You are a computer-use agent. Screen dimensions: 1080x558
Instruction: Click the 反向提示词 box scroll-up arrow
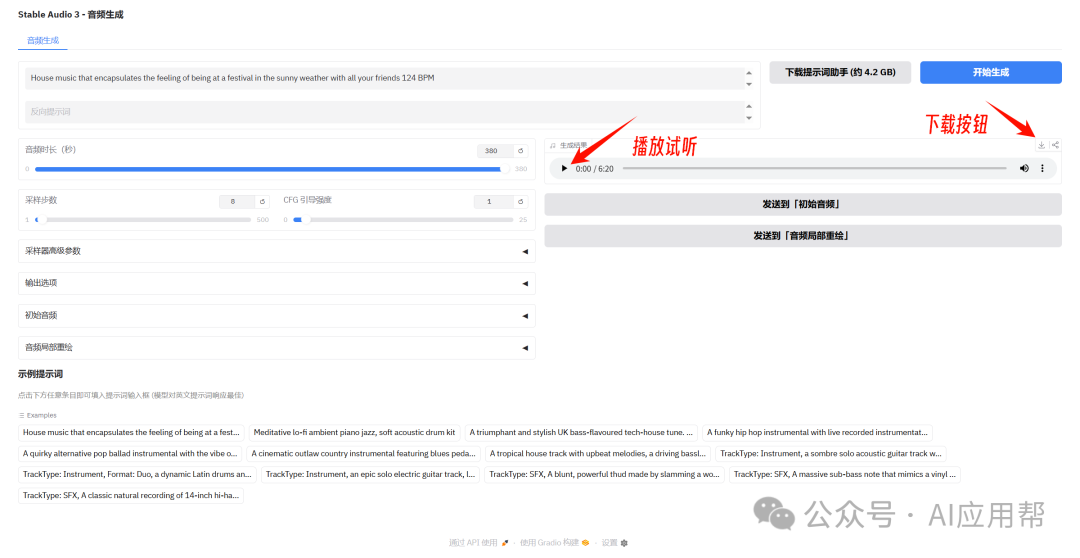point(749,107)
